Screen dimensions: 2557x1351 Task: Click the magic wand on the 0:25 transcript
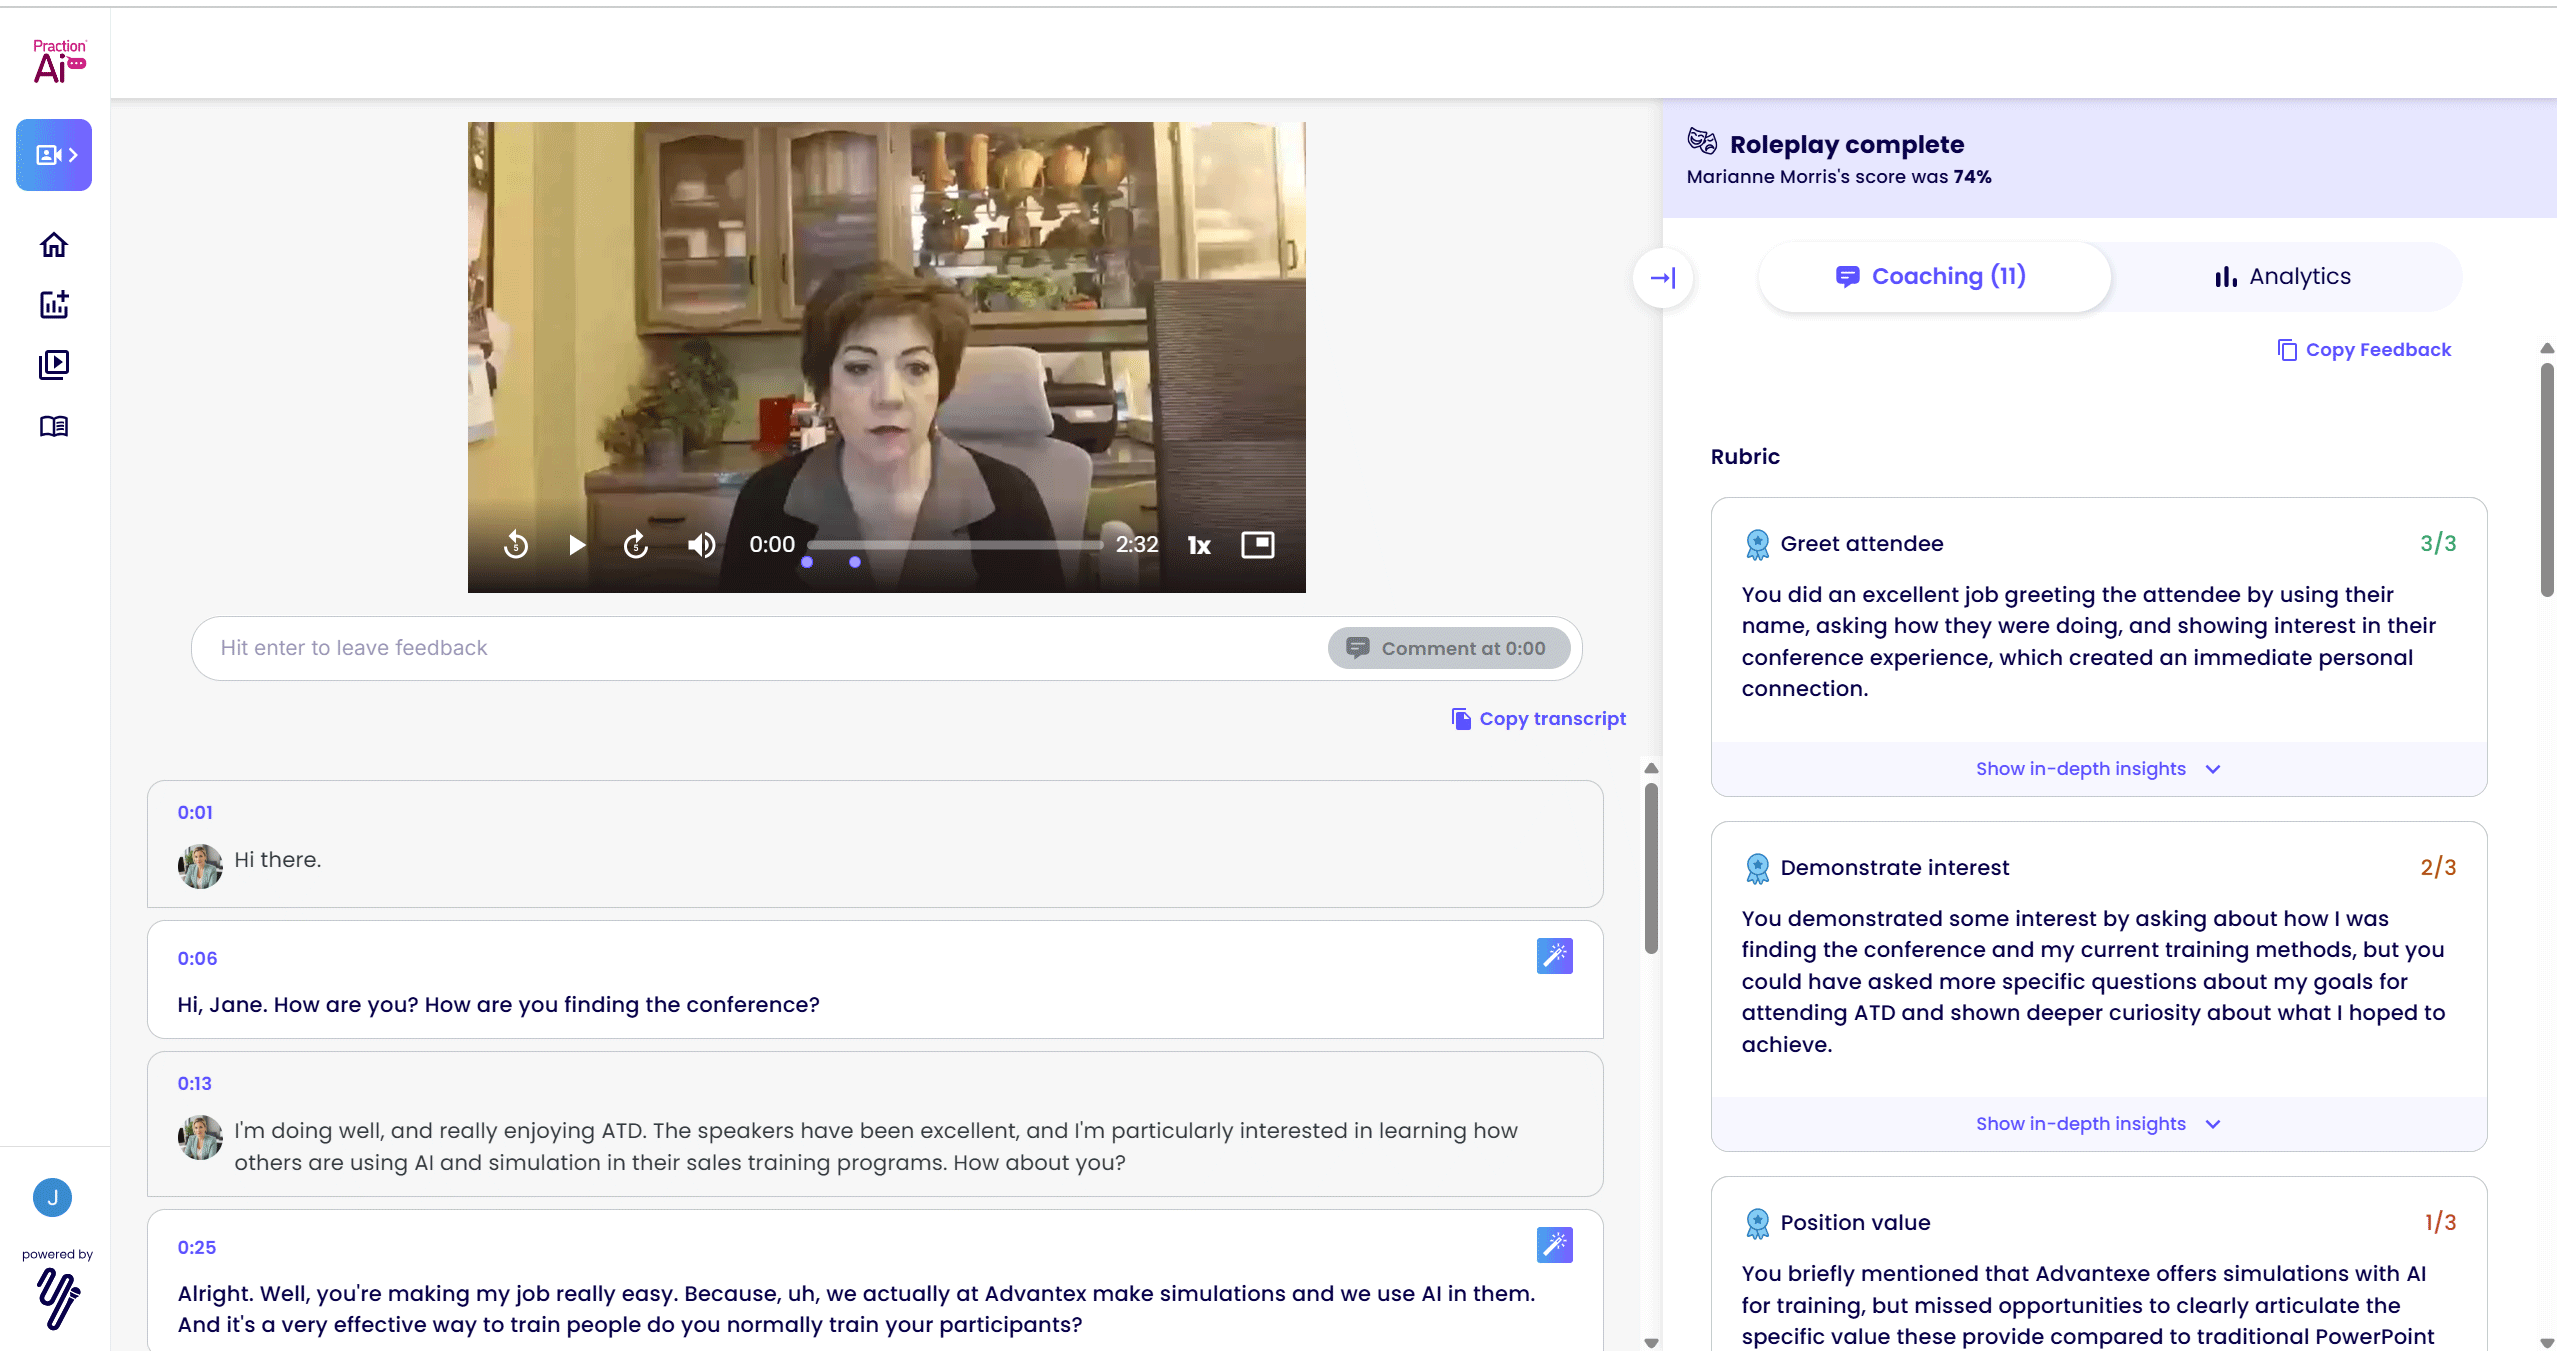click(x=1554, y=1245)
